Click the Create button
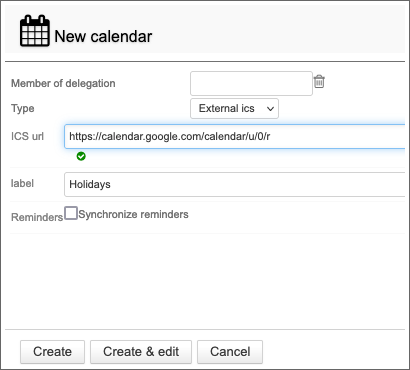410x370 pixels. point(52,352)
